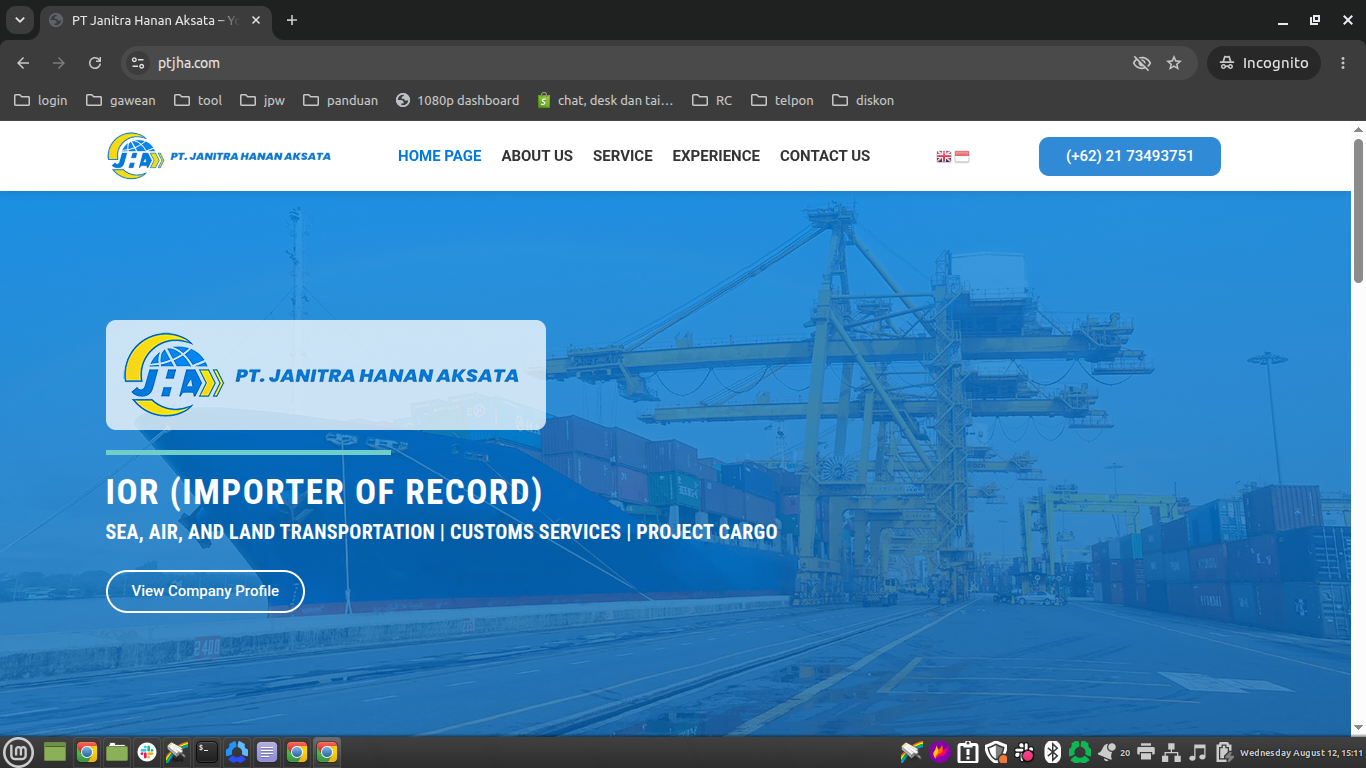The width and height of the screenshot is (1366, 768).
Task: Call the (+62) 21 73493751 button
Action: (1130, 156)
